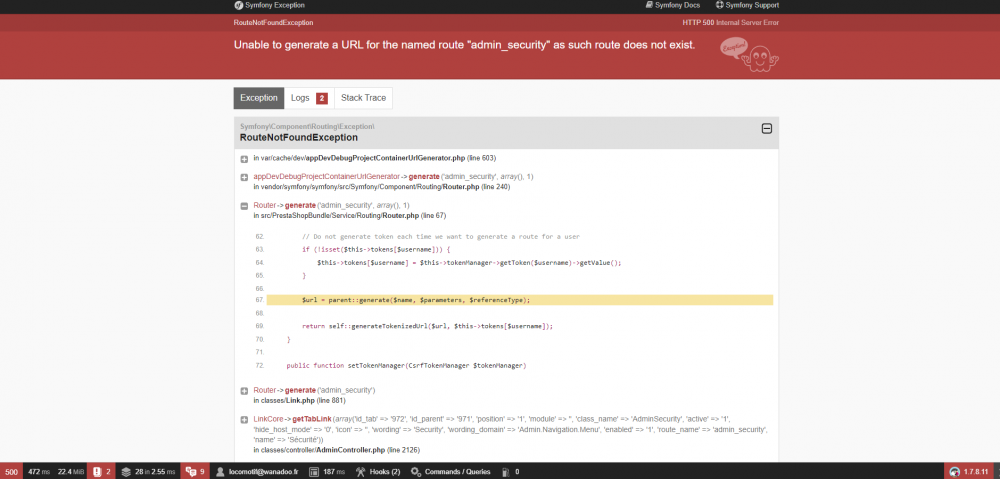Collapse the Router generate line 67 trace
This screenshot has height=479, width=1000.
pyautogui.click(x=244, y=206)
